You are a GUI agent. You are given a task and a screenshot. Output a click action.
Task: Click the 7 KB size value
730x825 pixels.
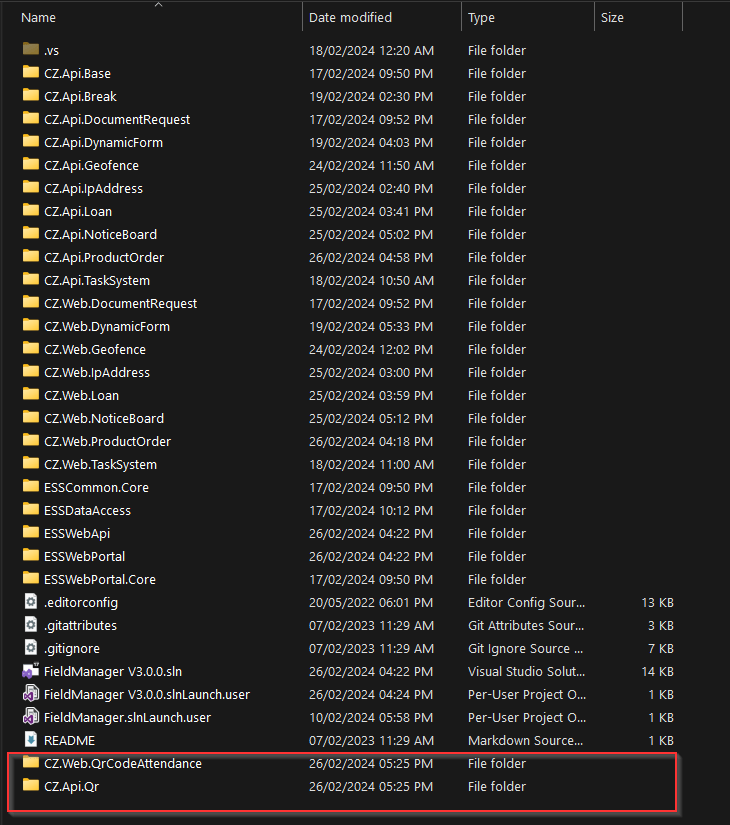pos(661,649)
